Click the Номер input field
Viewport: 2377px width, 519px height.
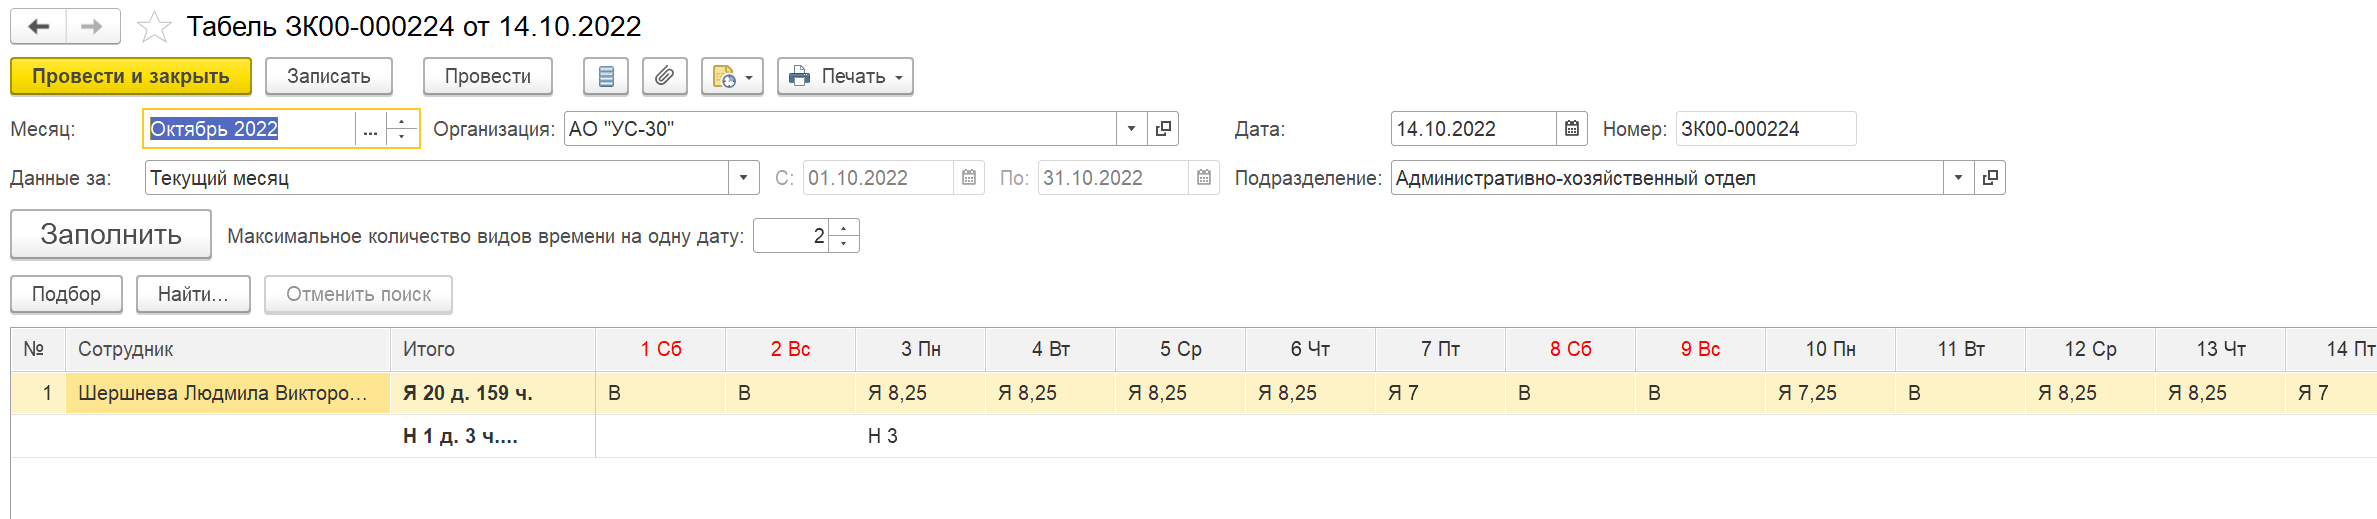pyautogui.click(x=1766, y=129)
